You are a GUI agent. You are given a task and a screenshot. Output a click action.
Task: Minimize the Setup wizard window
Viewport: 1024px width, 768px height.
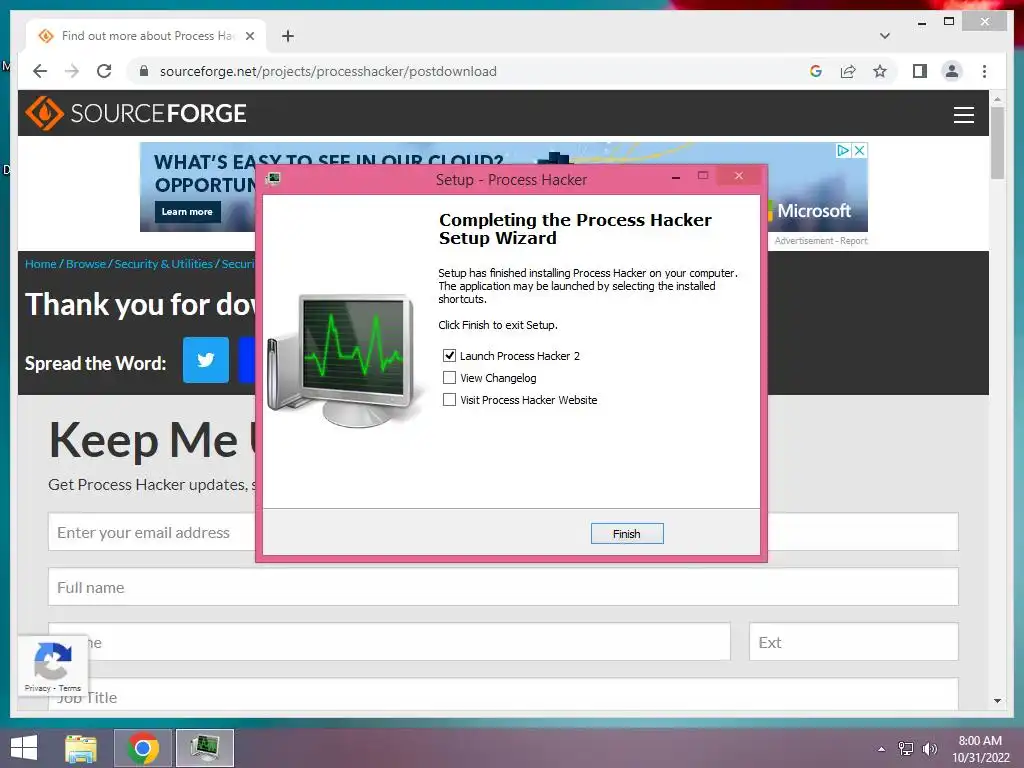pyautogui.click(x=676, y=176)
